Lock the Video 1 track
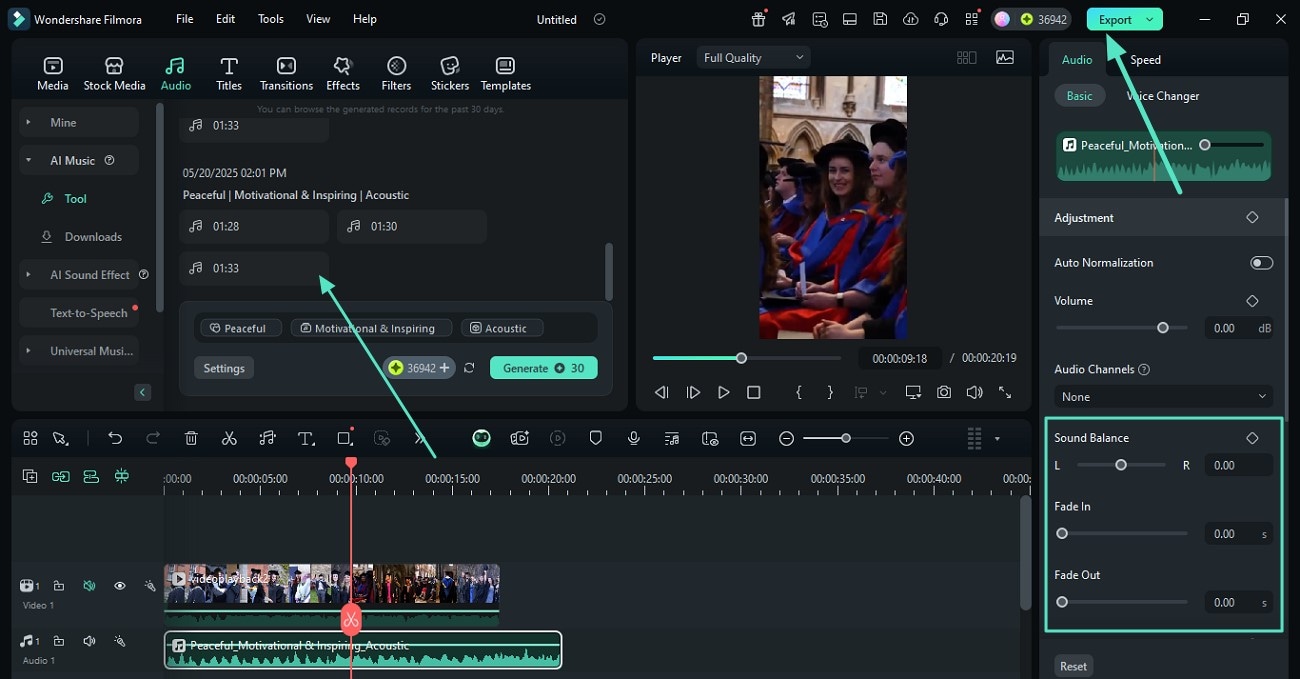The image size is (1300, 679). [x=59, y=586]
